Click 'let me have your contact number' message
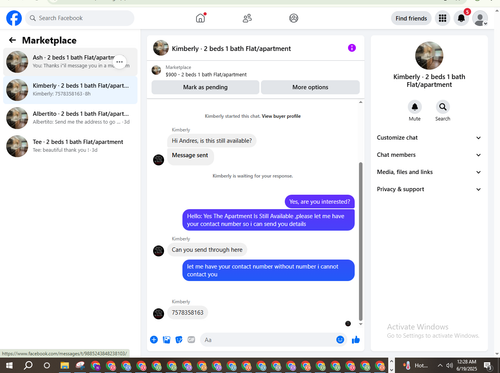500x373 pixels. 268,270
